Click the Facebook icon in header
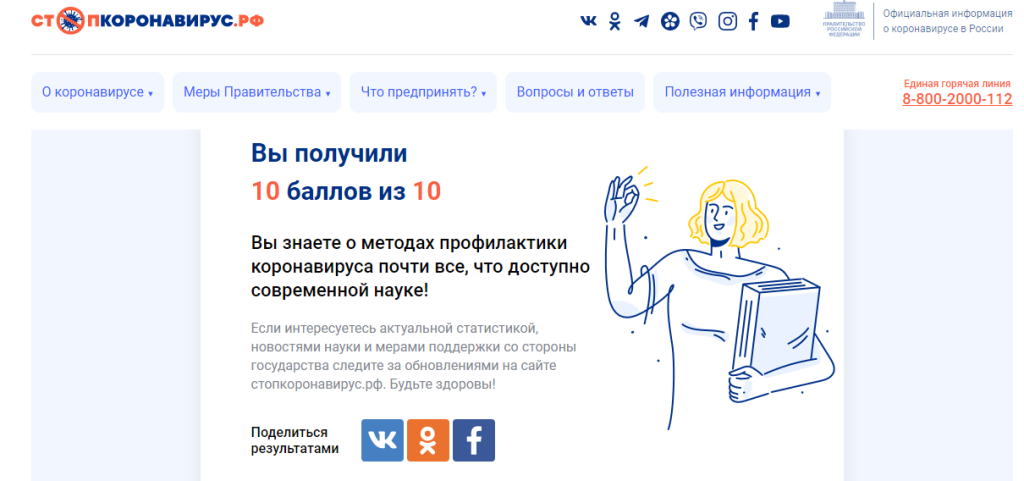Image resolution: width=1024 pixels, height=481 pixels. (x=754, y=21)
